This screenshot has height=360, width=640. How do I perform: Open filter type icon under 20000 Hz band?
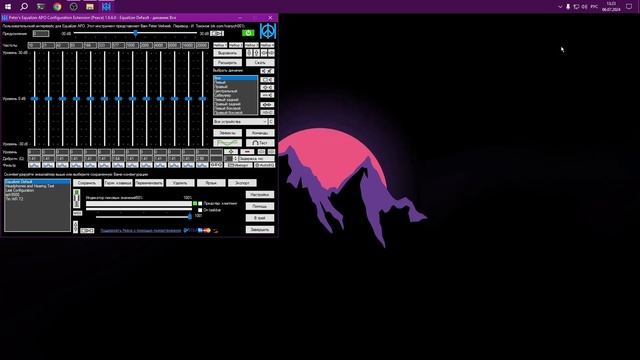pyautogui.click(x=202, y=165)
